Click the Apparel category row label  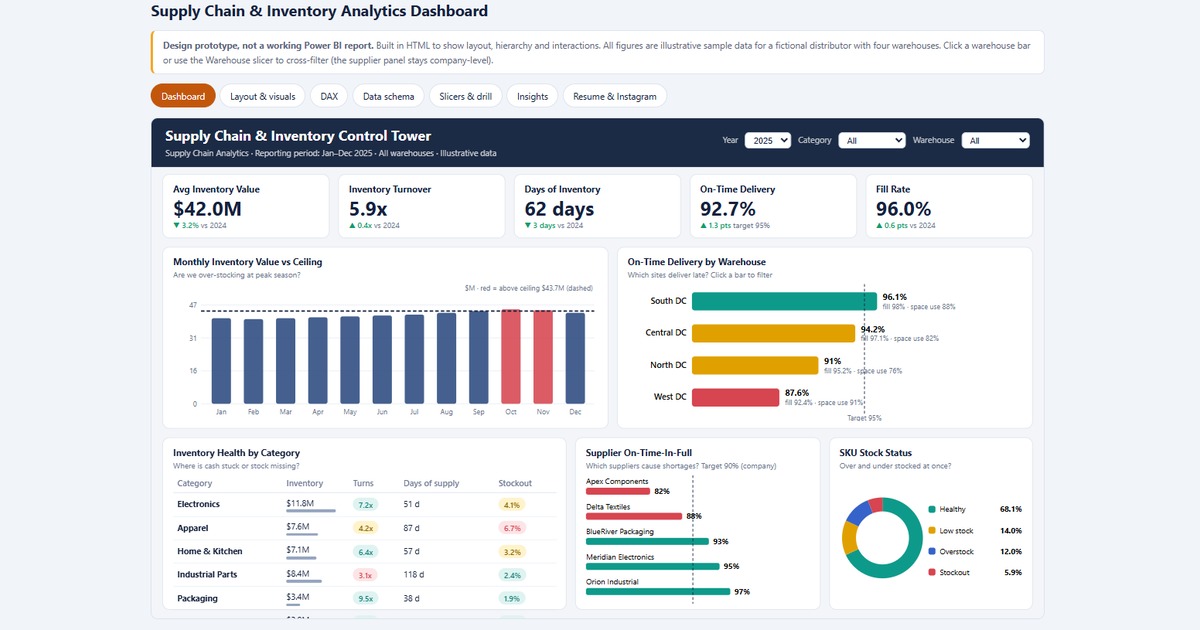(x=192, y=527)
